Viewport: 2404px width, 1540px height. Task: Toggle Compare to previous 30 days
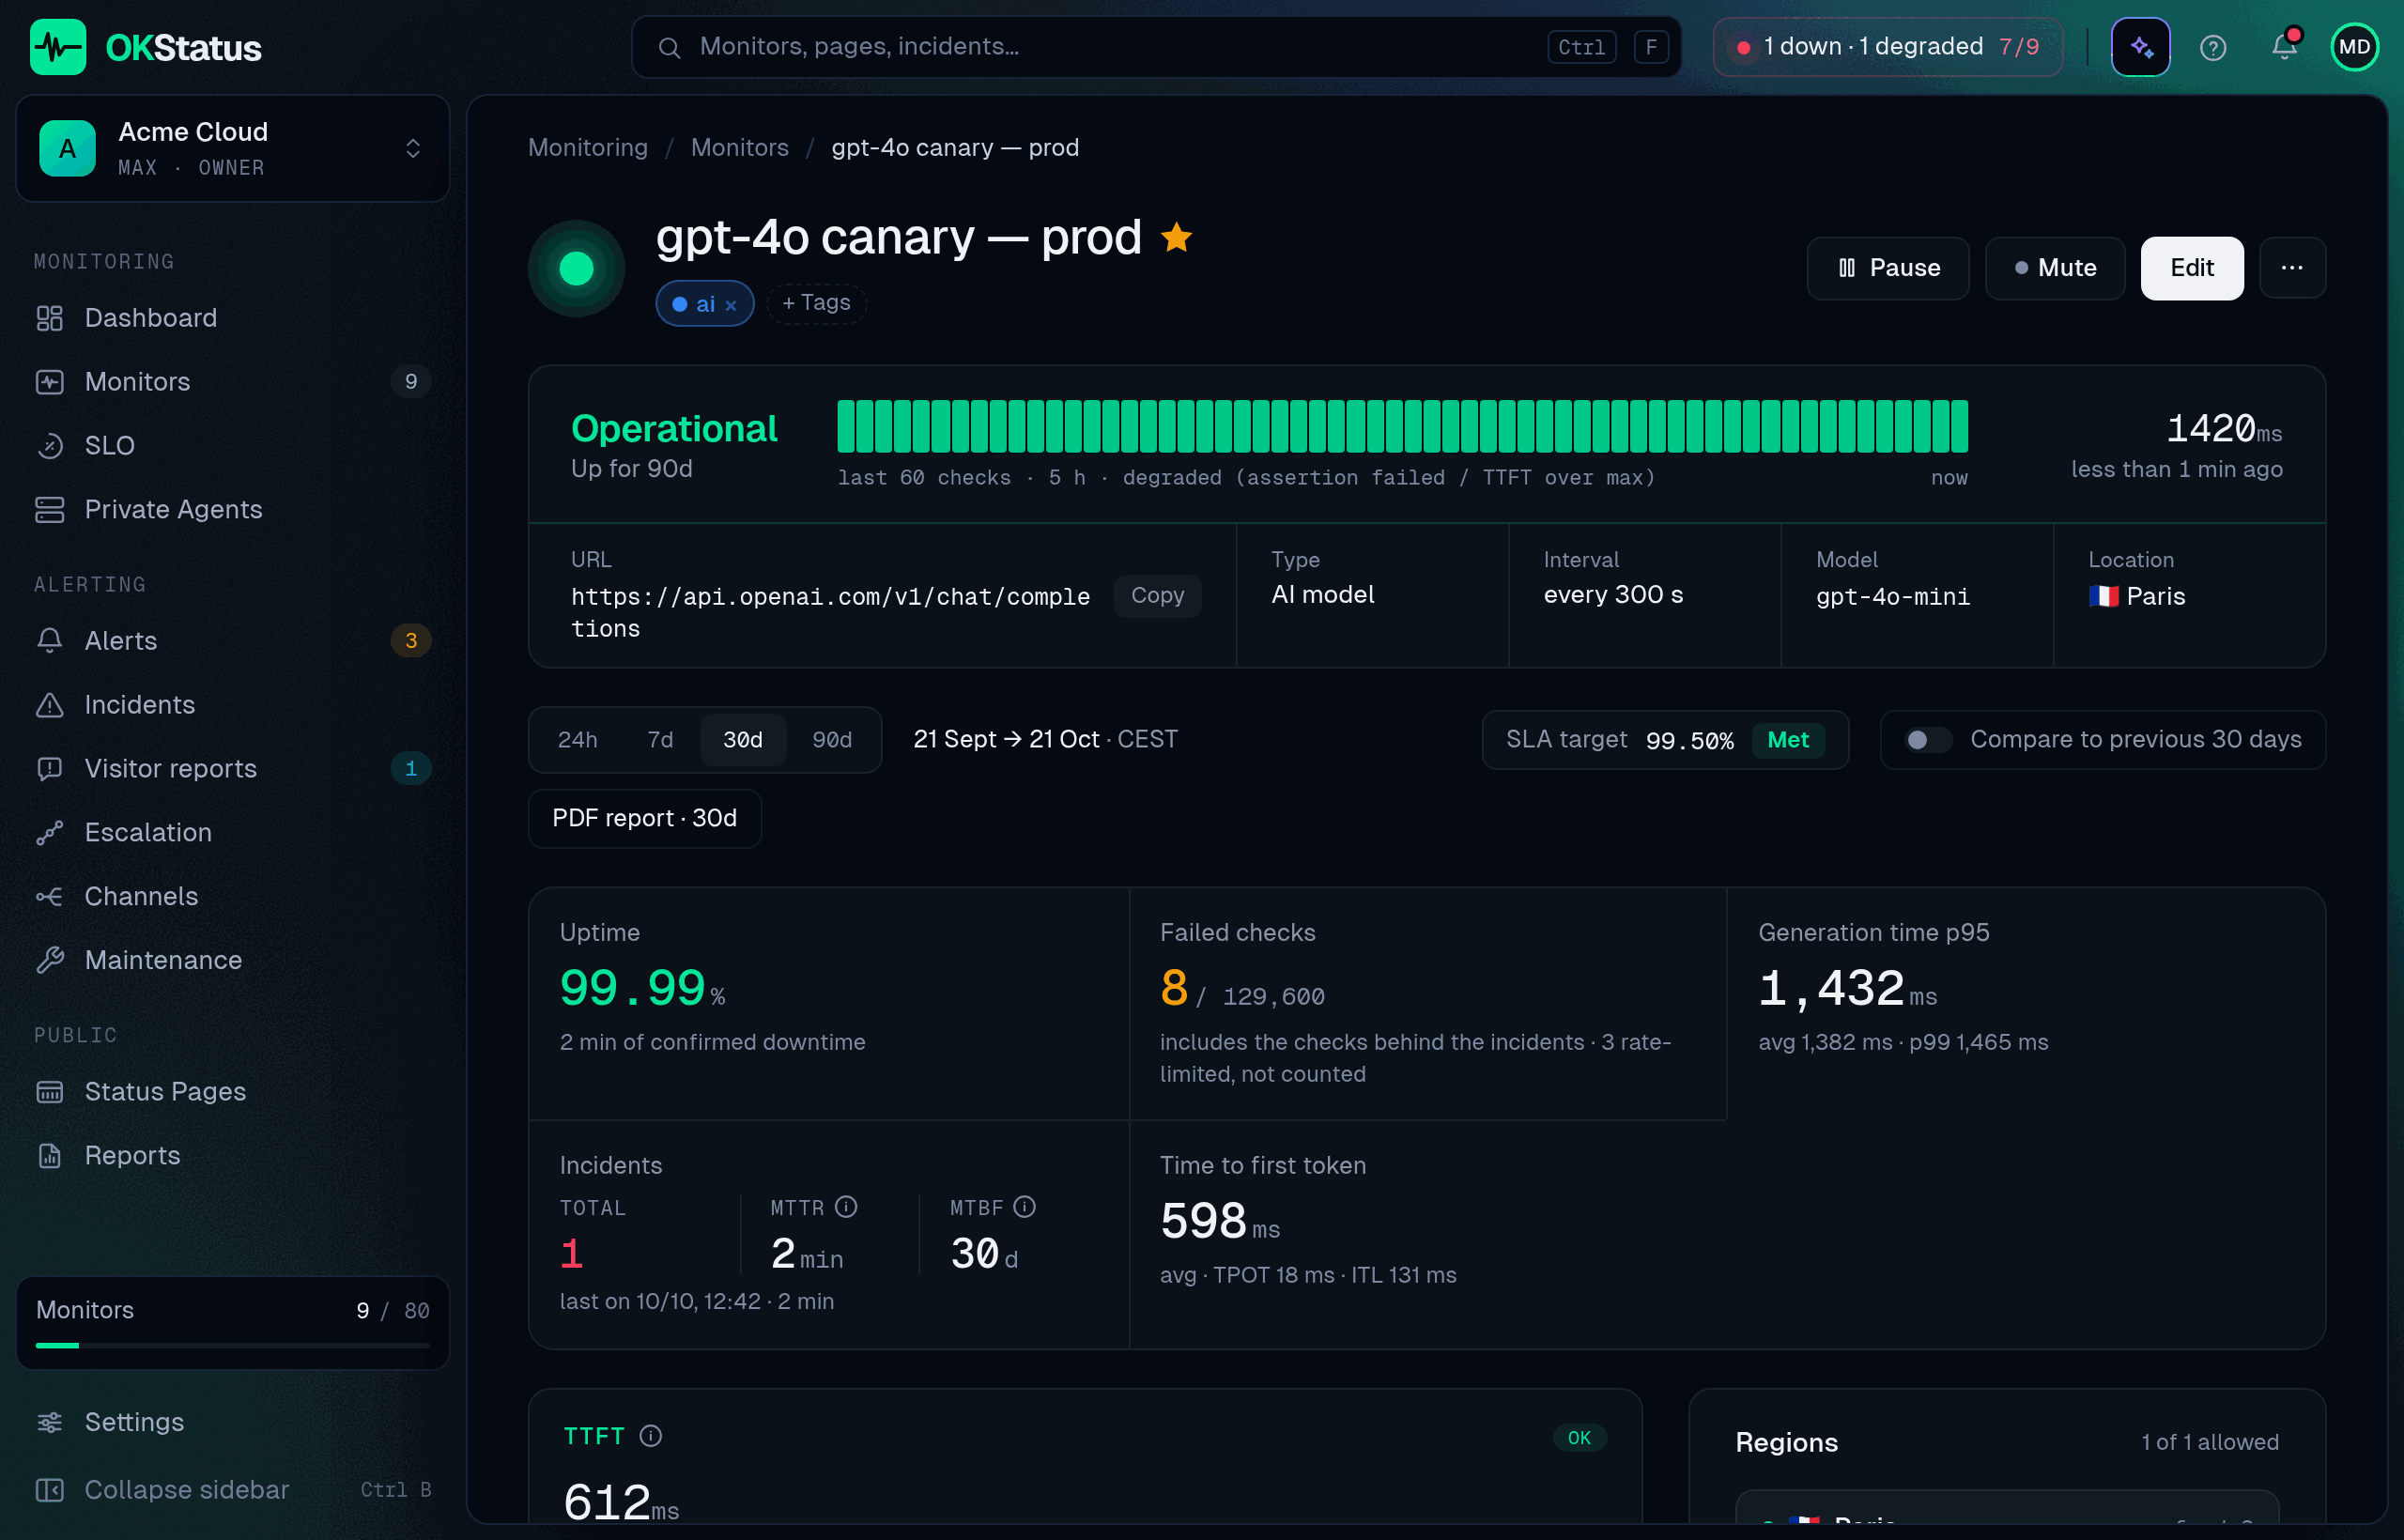pos(1927,740)
